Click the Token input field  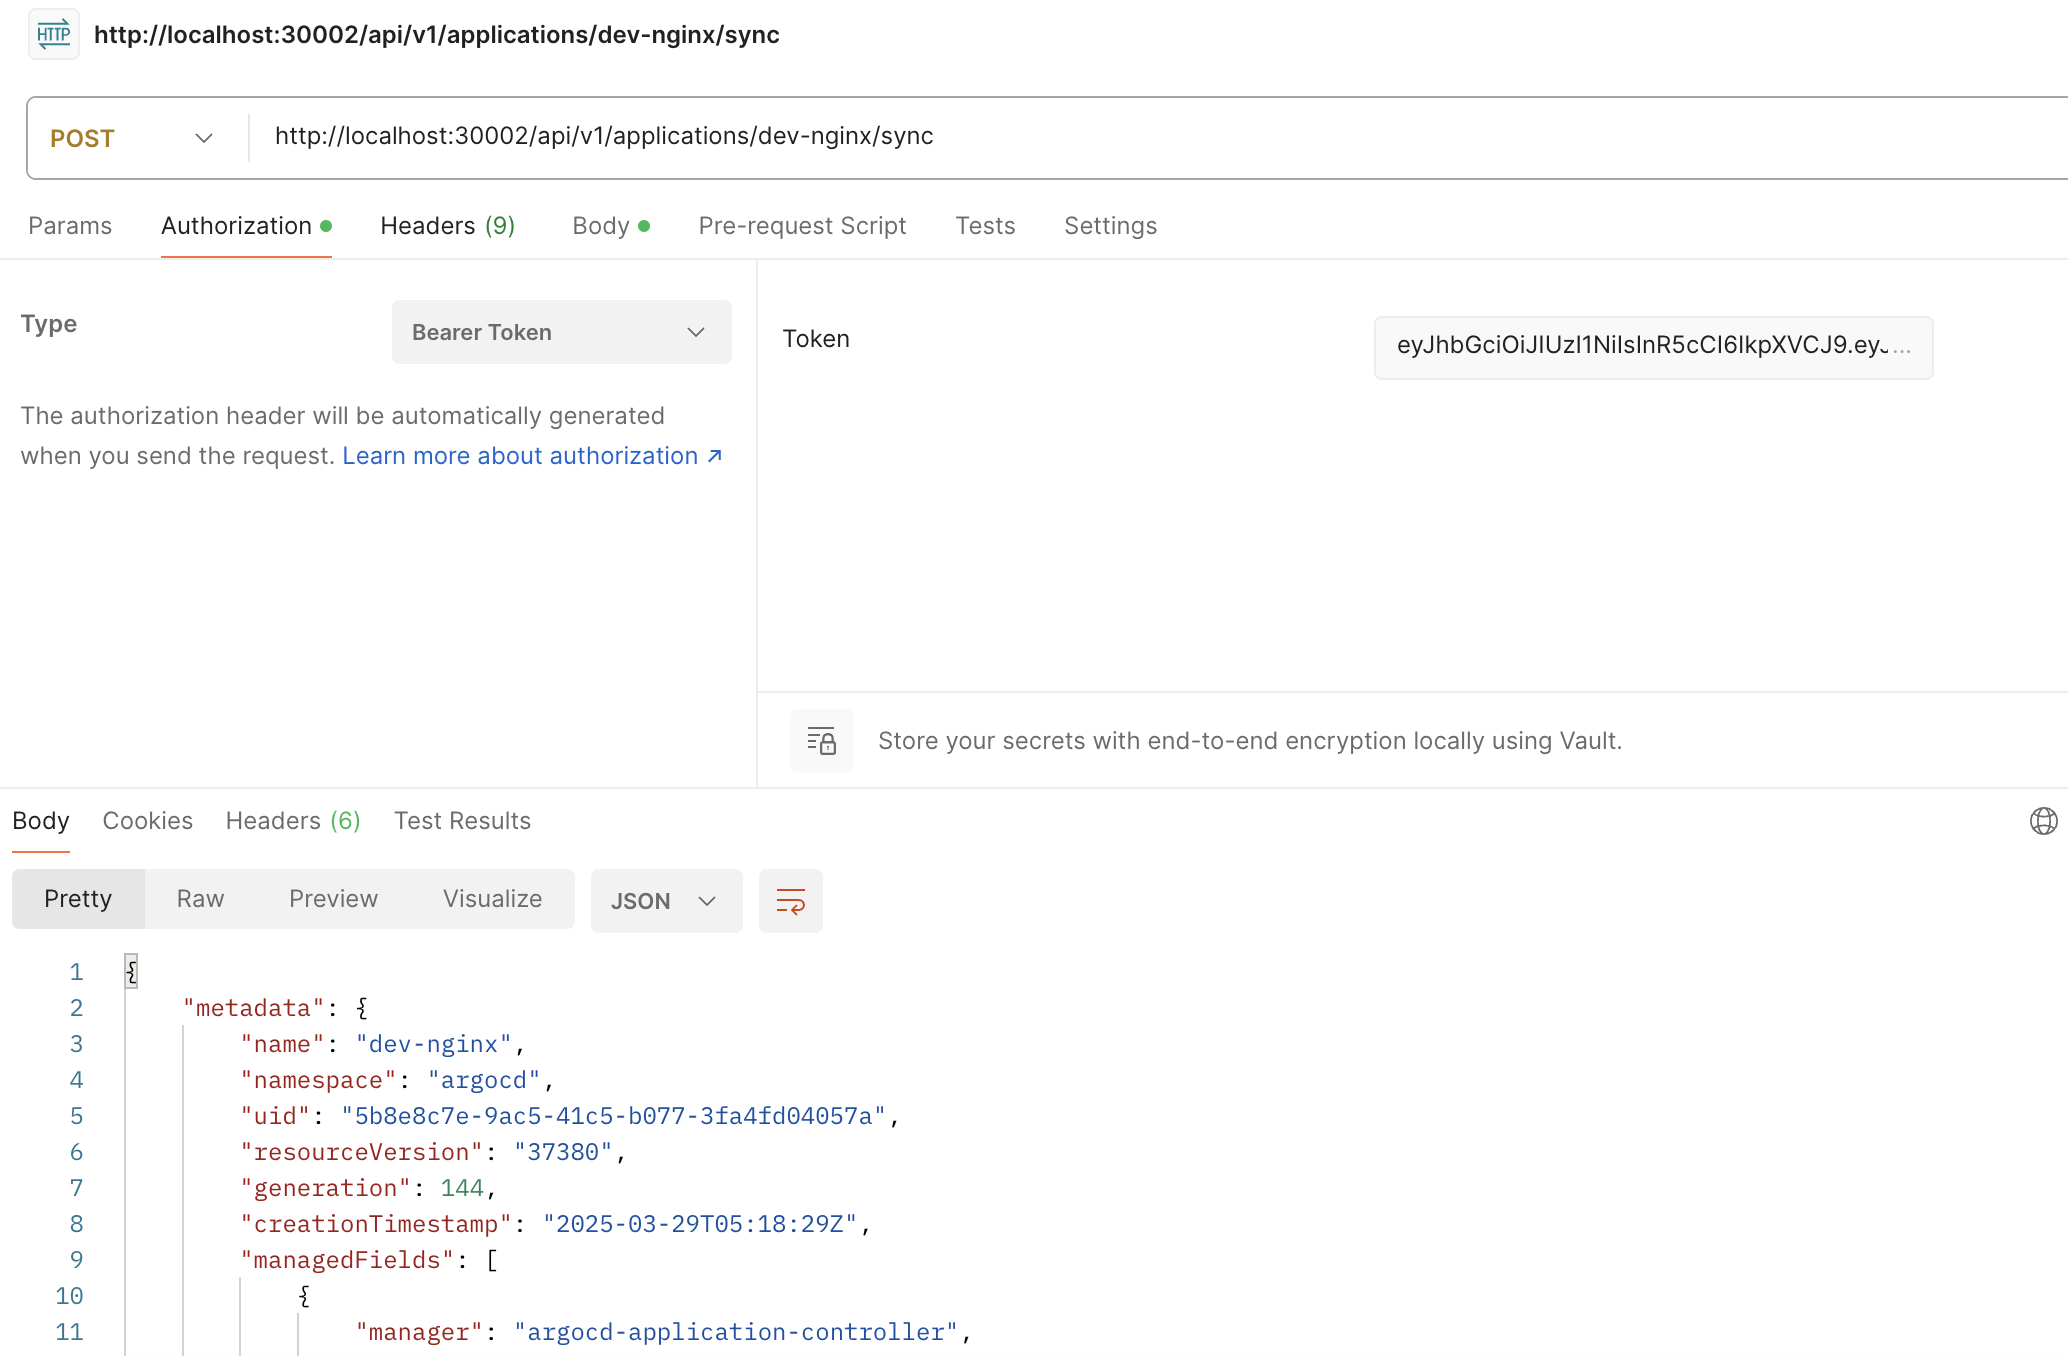coord(1652,346)
